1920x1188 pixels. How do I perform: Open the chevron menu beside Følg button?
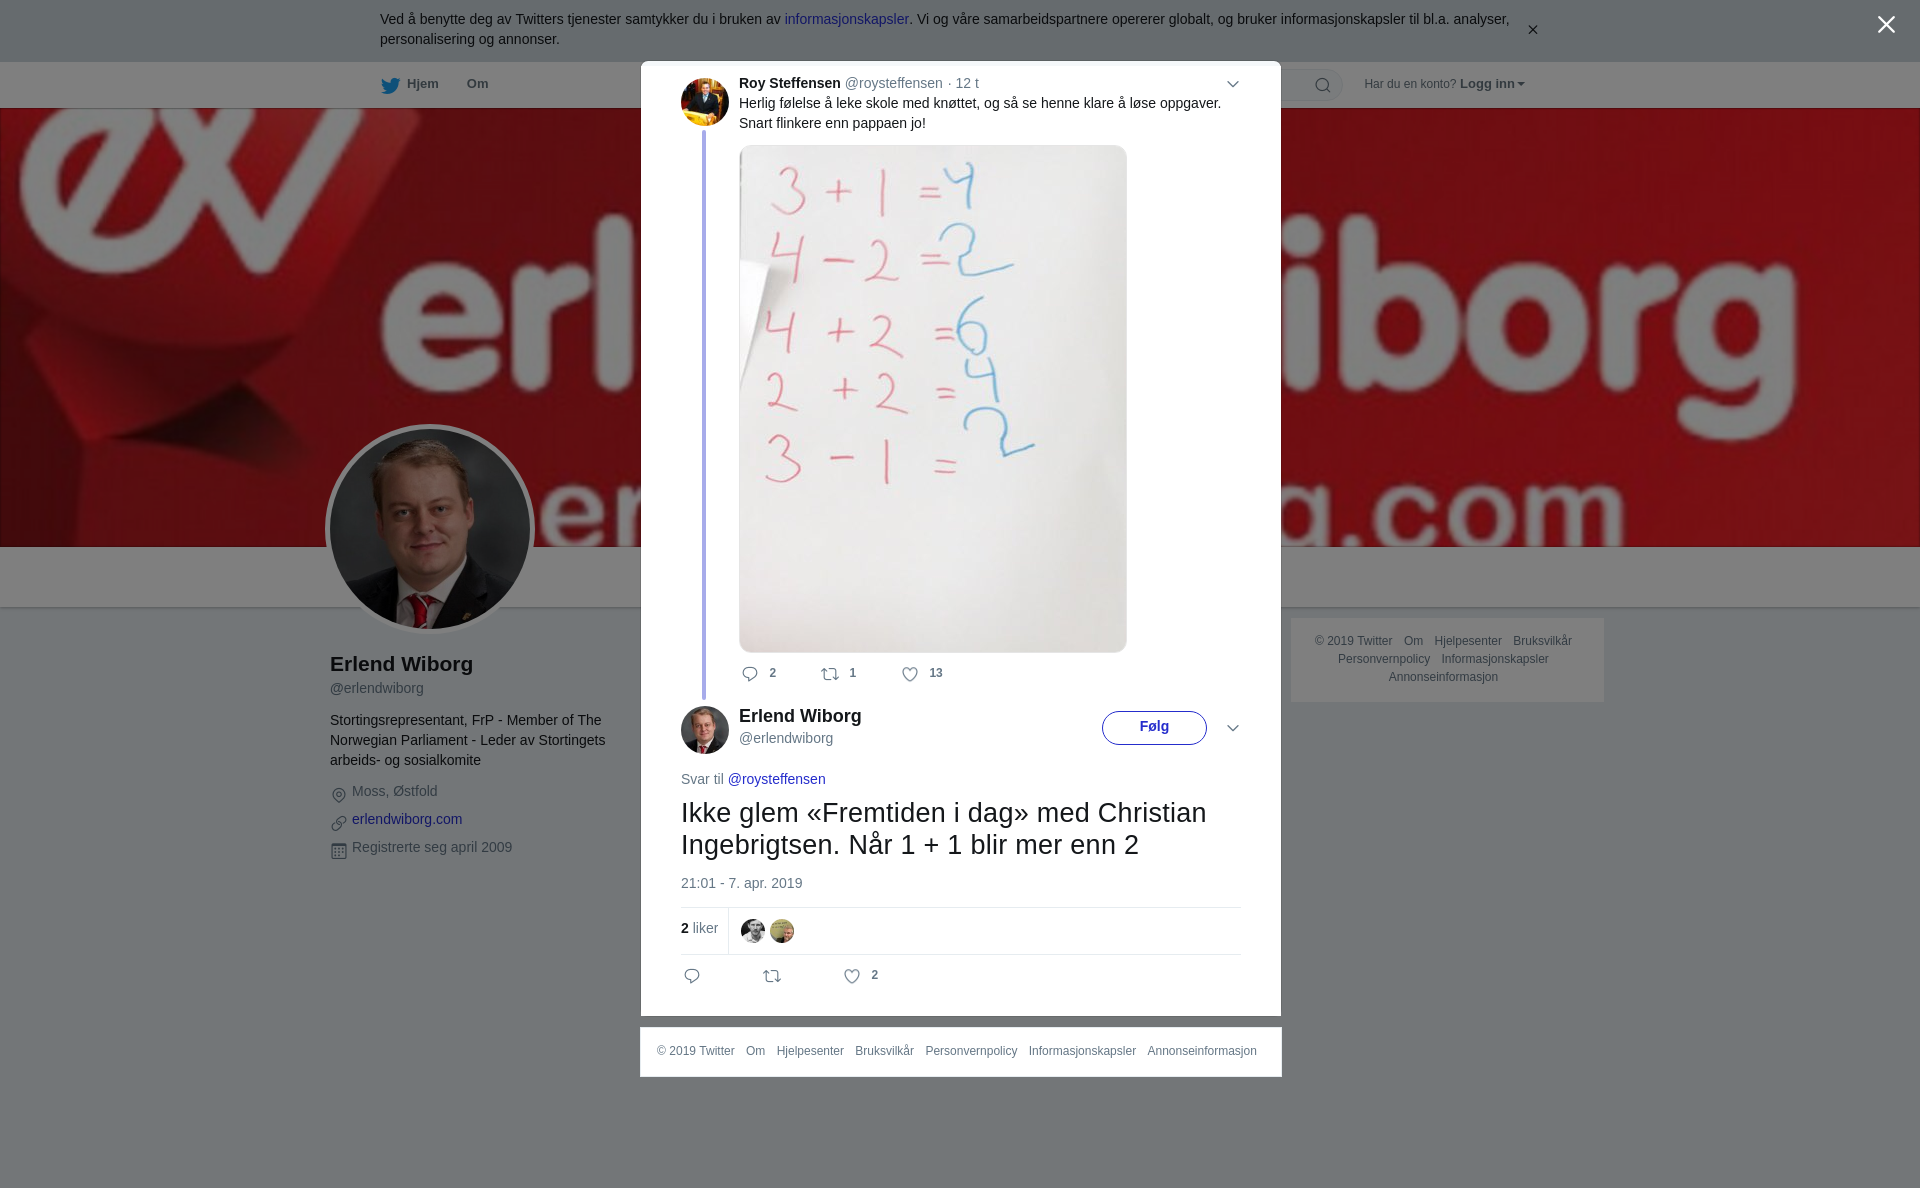(x=1233, y=728)
